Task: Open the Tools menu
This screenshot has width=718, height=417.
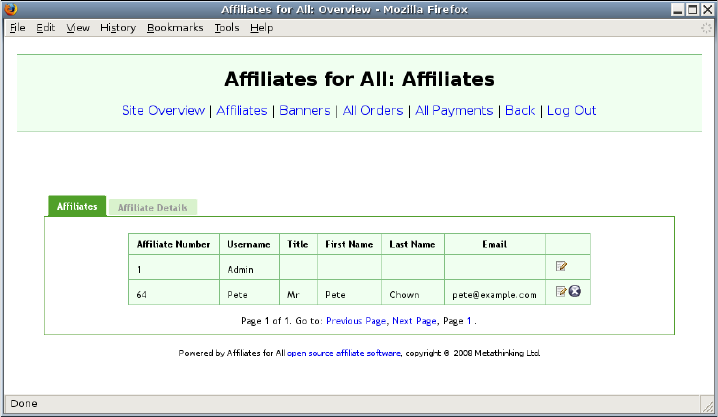Action: 227,28
